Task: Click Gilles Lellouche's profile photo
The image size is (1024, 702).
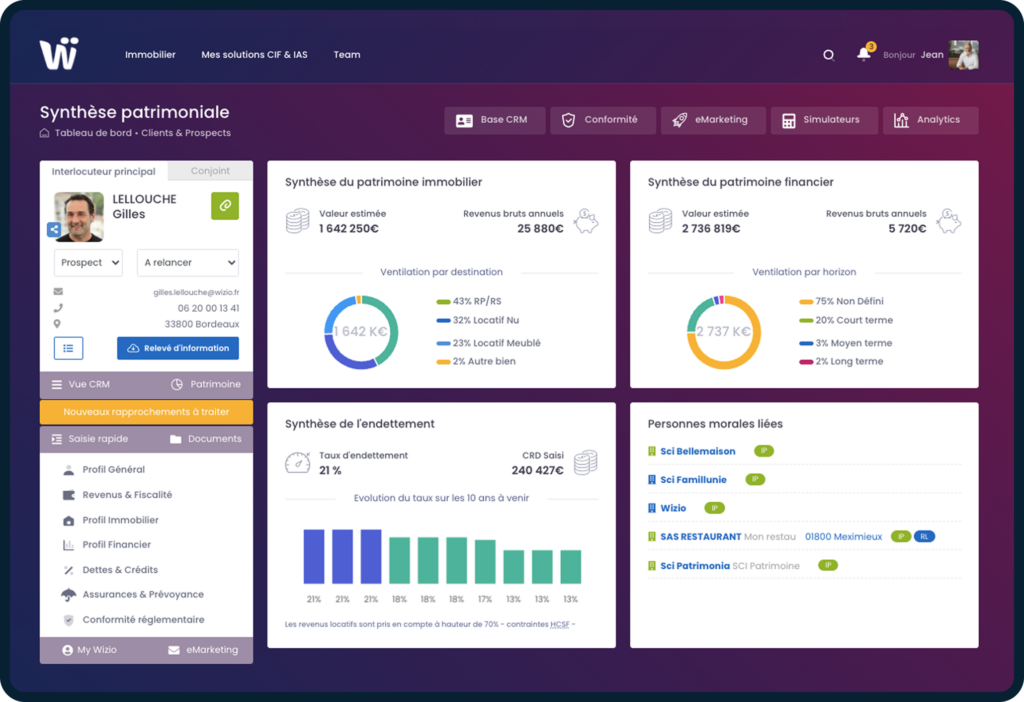Action: 78,216
